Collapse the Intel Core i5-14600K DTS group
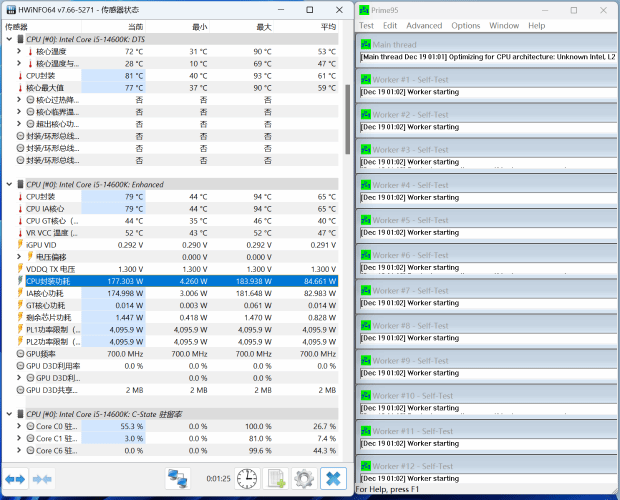Viewport: 620px width, 500px height. point(9,39)
